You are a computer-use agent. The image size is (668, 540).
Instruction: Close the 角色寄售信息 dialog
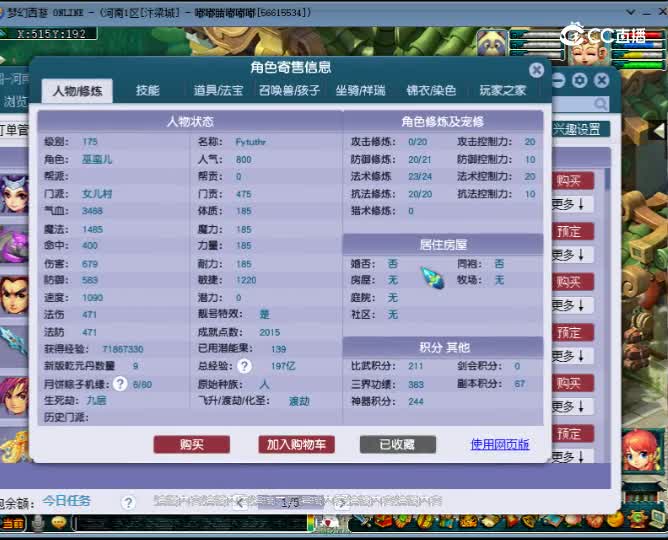(x=536, y=70)
